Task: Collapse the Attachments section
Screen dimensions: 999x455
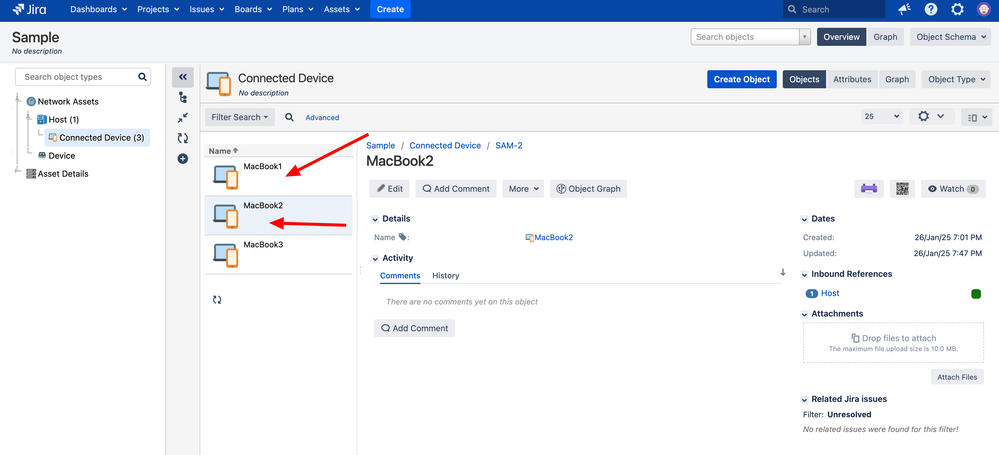Action: coord(803,314)
